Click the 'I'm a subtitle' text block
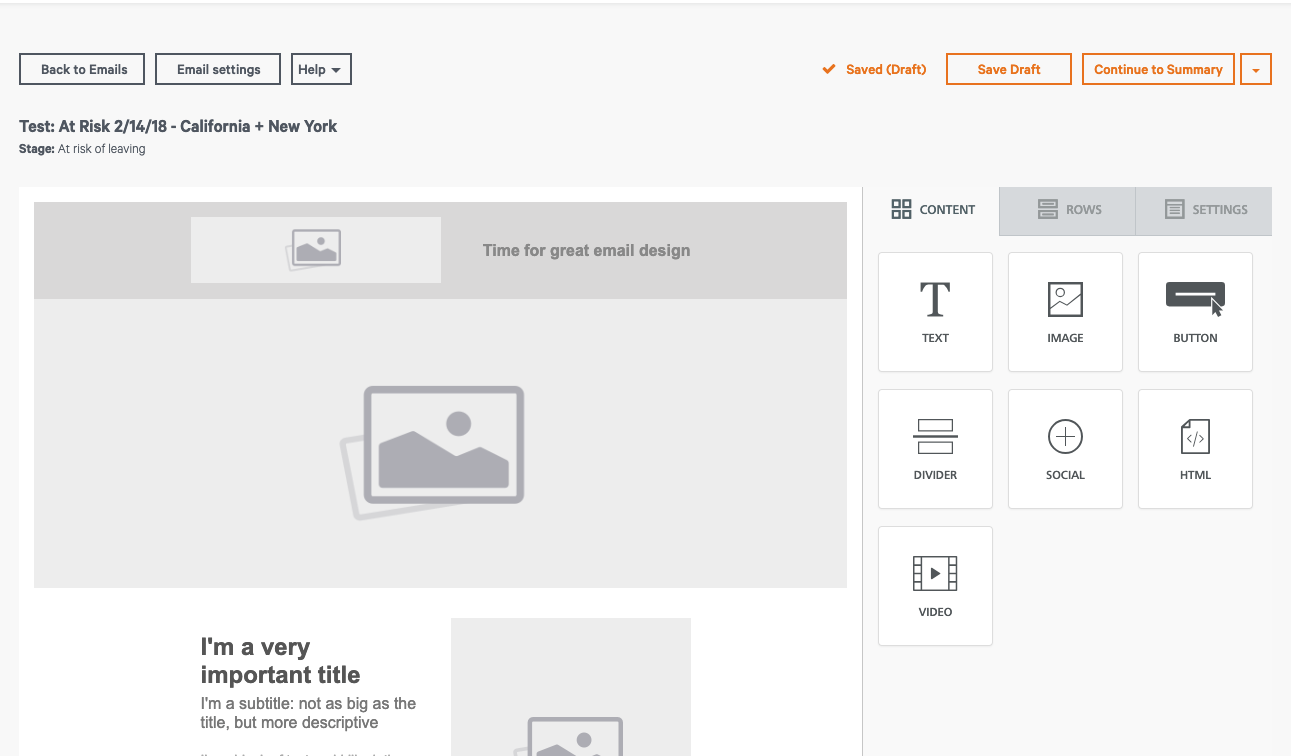Image resolution: width=1291 pixels, height=756 pixels. [308, 712]
